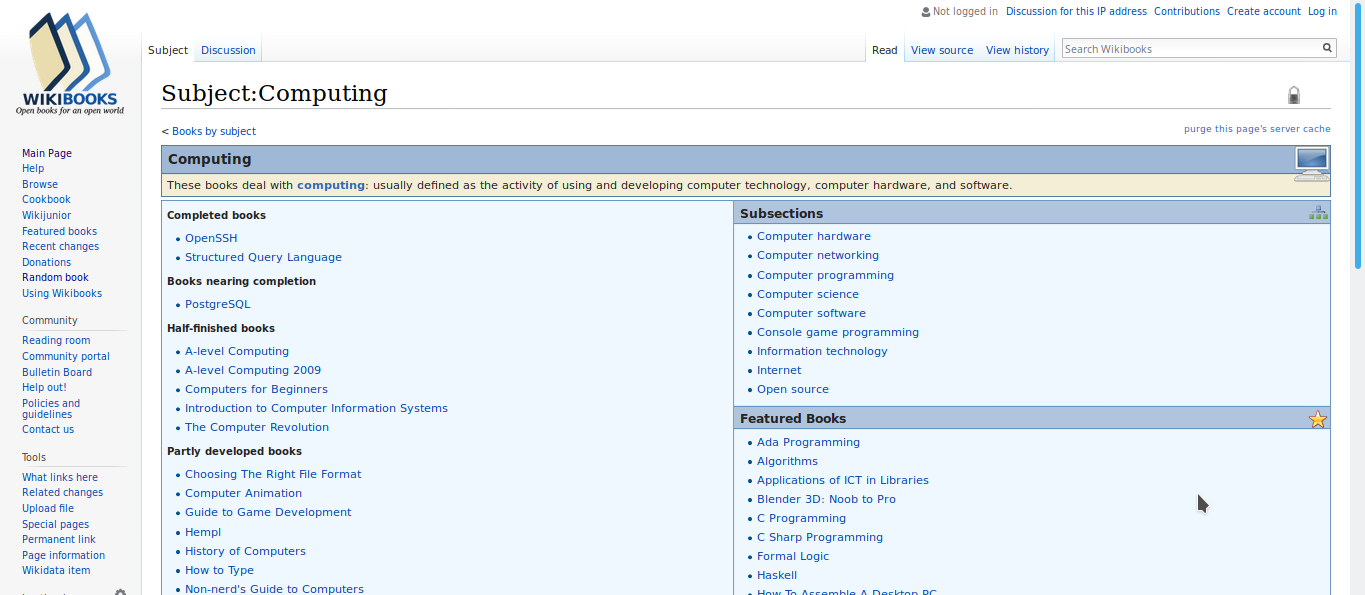Open the PostgreSQL book
The width and height of the screenshot is (1365, 595).
tap(218, 304)
